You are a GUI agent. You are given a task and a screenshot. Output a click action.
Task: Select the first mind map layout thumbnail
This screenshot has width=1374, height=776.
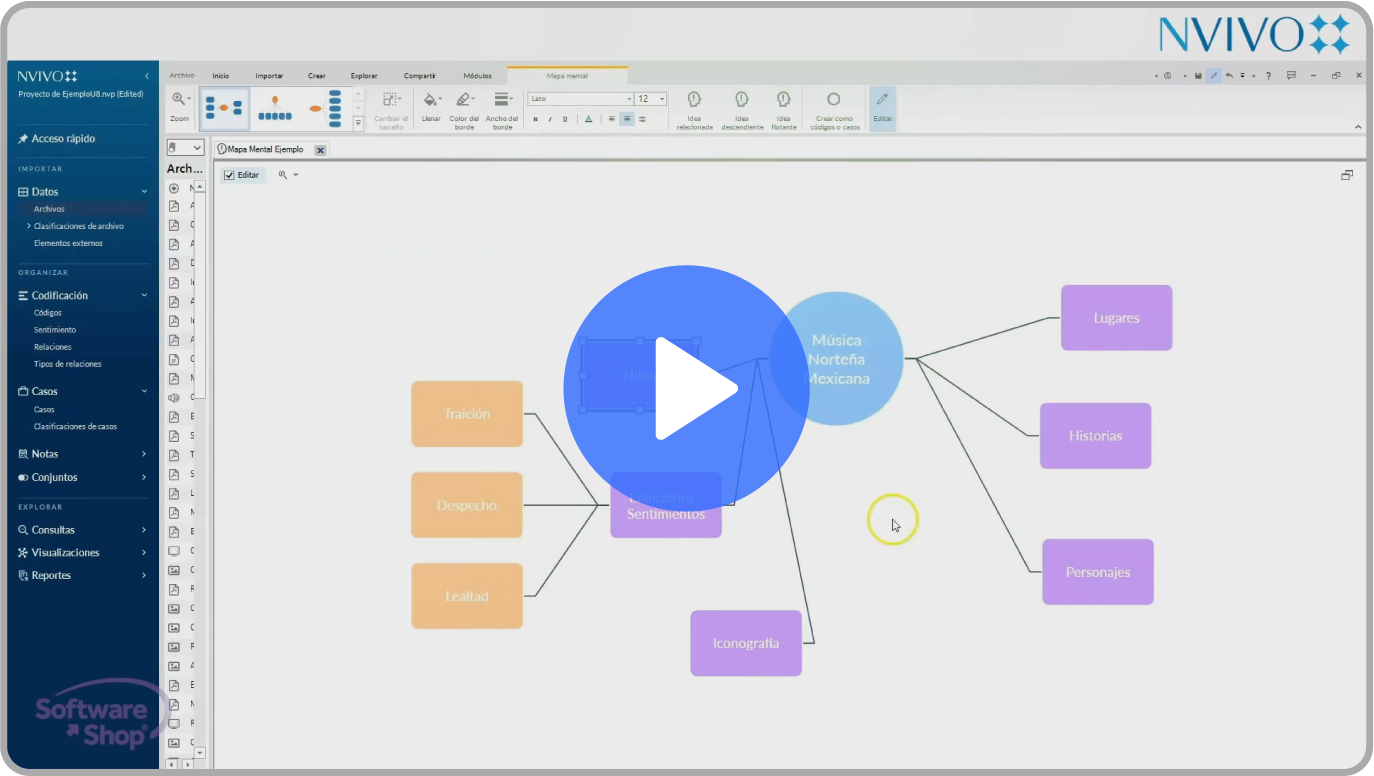click(x=224, y=109)
